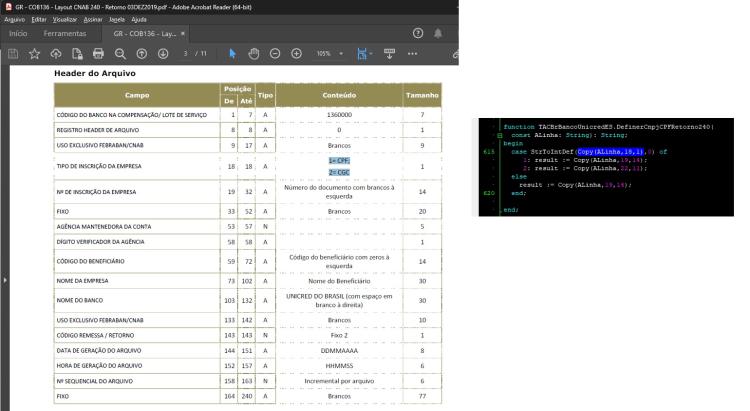Click highlighted '2= CGC' text in table

pos(339,172)
